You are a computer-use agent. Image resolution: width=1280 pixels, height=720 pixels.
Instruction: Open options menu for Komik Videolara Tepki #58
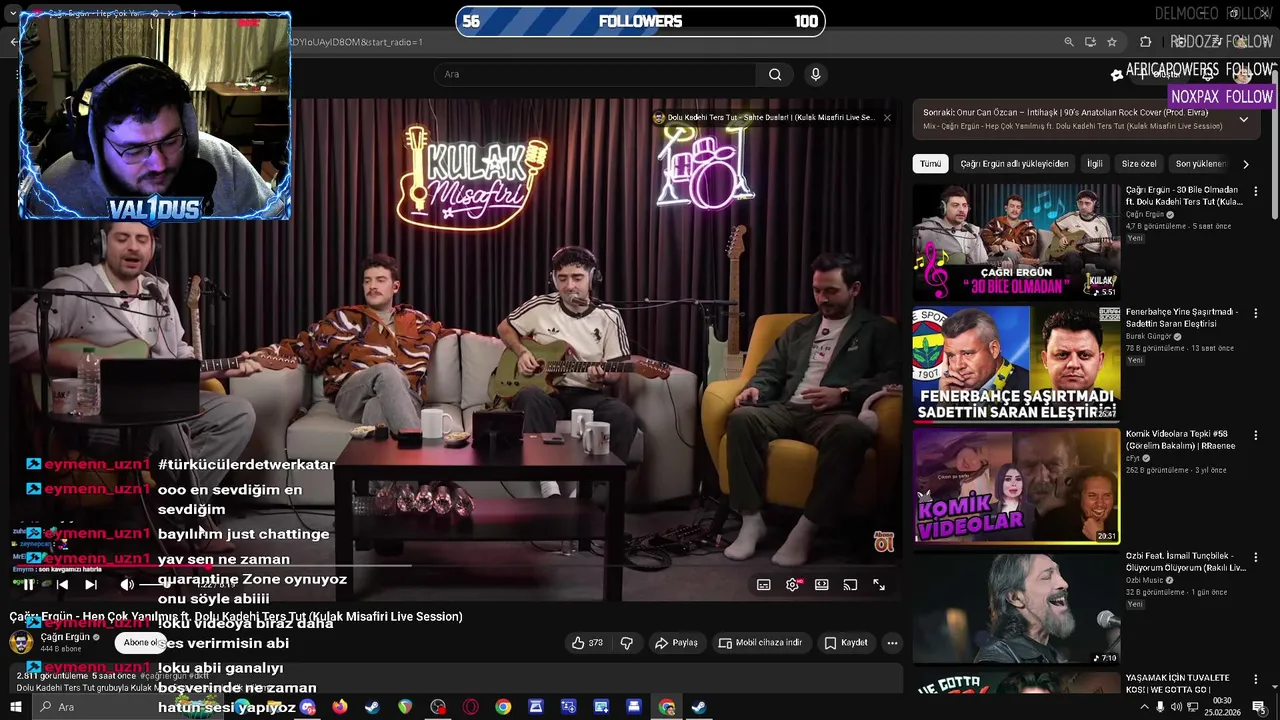pos(1256,435)
